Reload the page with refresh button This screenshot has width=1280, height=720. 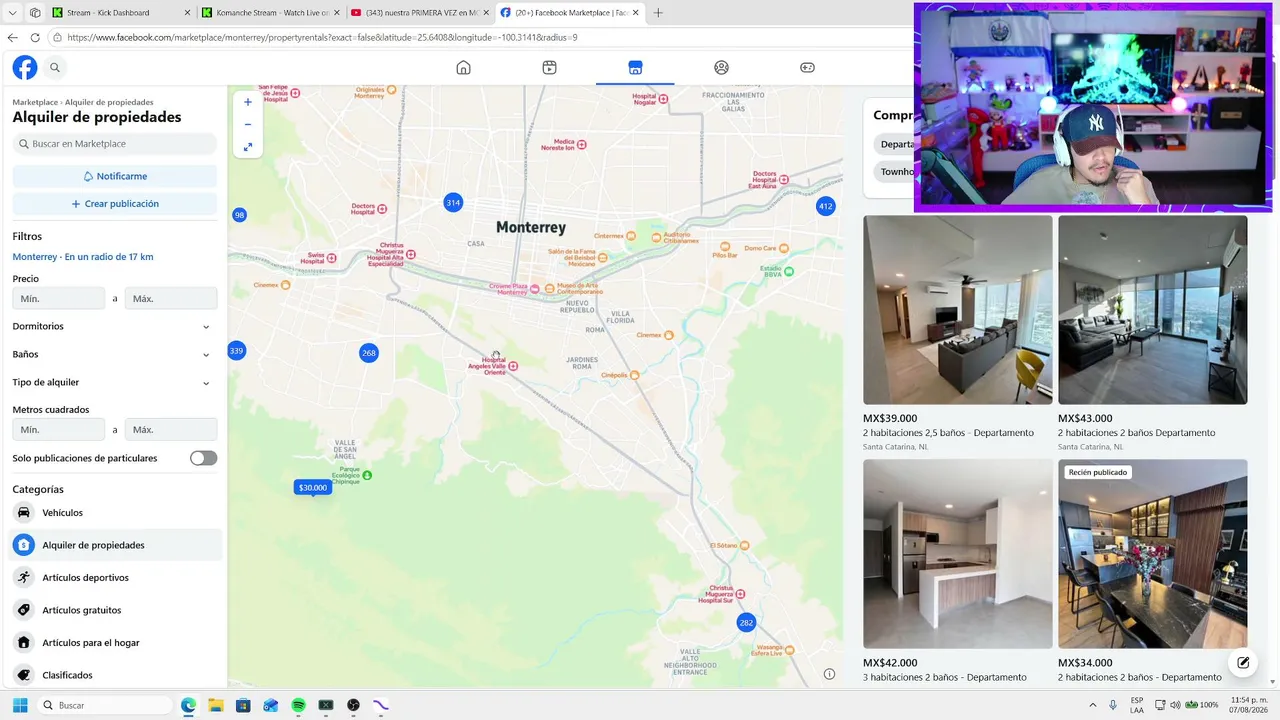coord(35,37)
